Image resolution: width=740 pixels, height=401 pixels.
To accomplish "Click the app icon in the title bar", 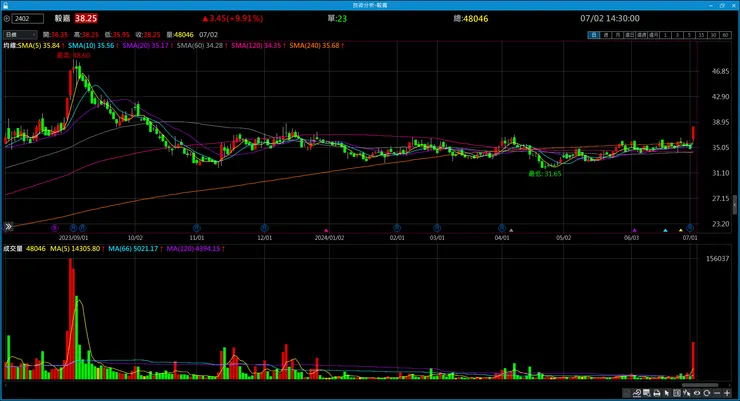I will click(6, 5).
